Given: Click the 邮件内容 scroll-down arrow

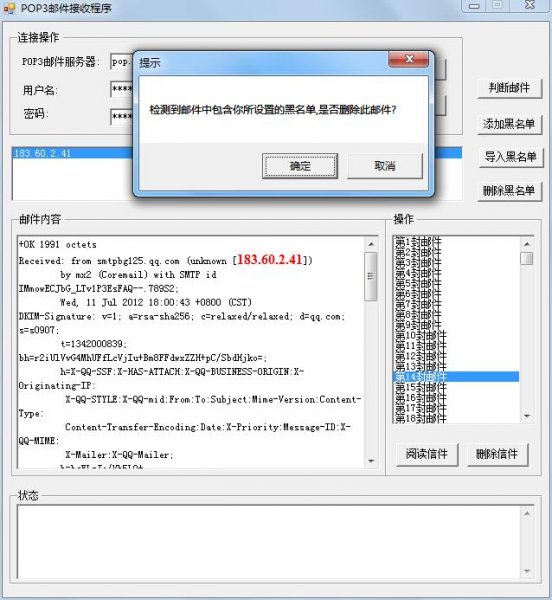Looking at the screenshot, I should click(371, 461).
